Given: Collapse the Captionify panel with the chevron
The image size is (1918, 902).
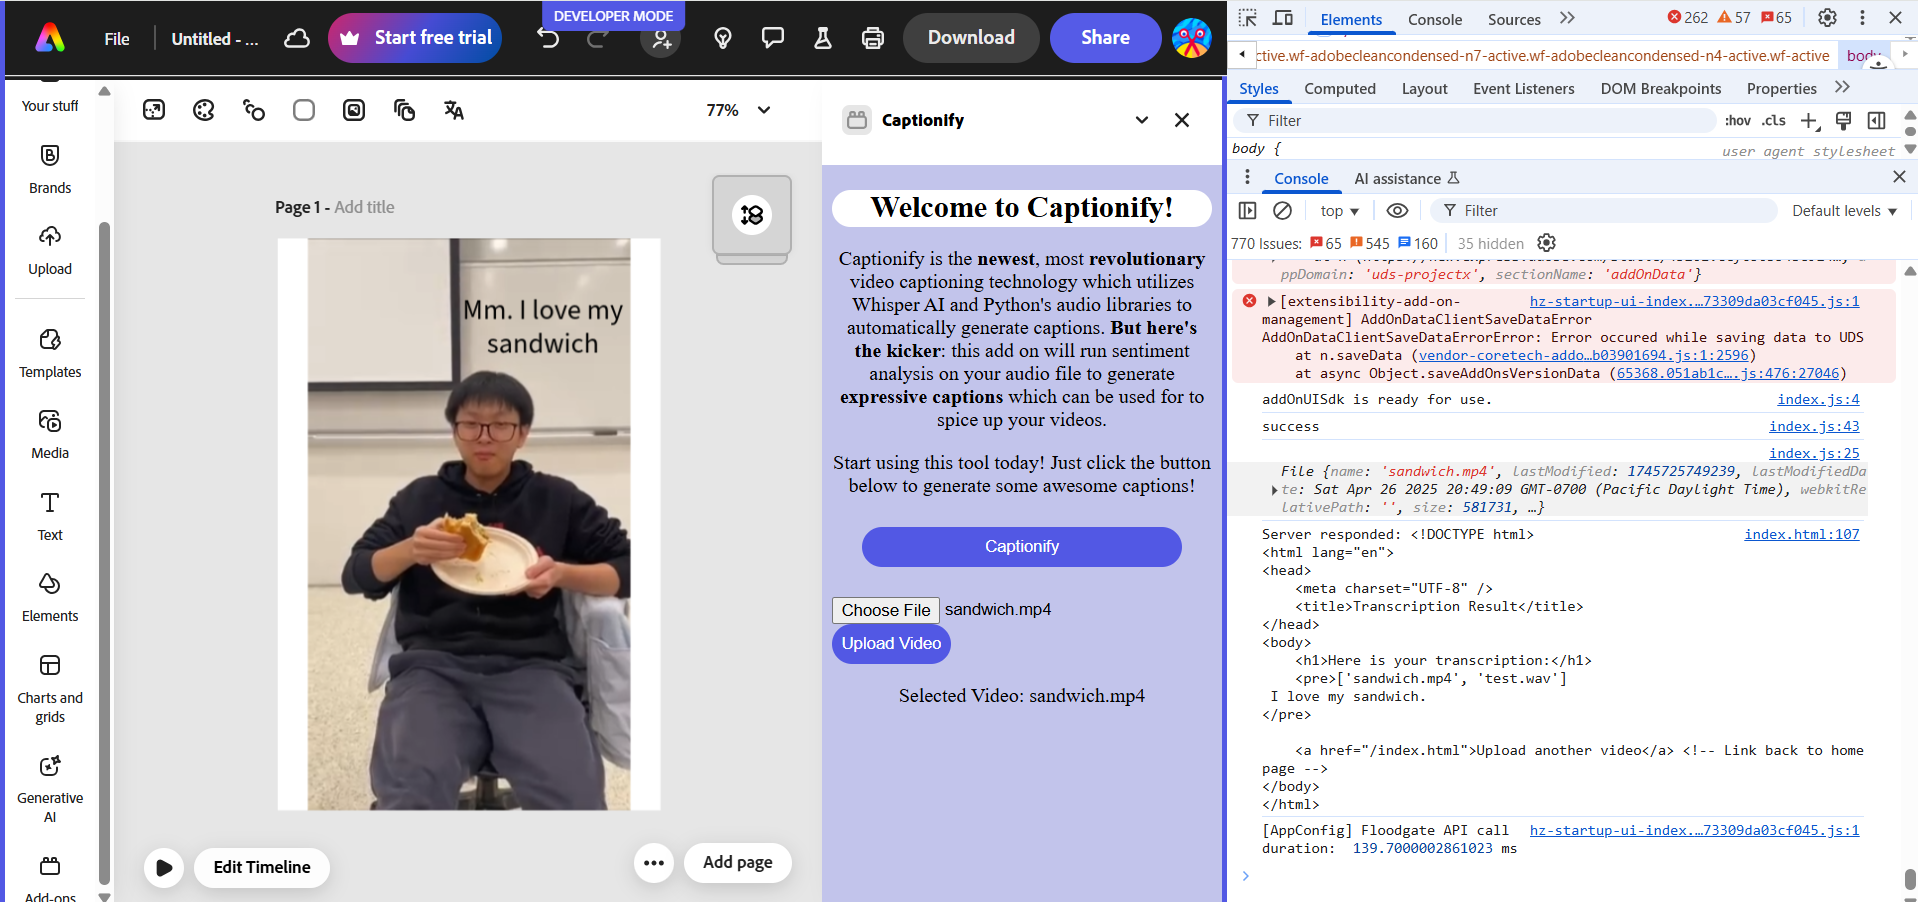Looking at the screenshot, I should point(1142,120).
